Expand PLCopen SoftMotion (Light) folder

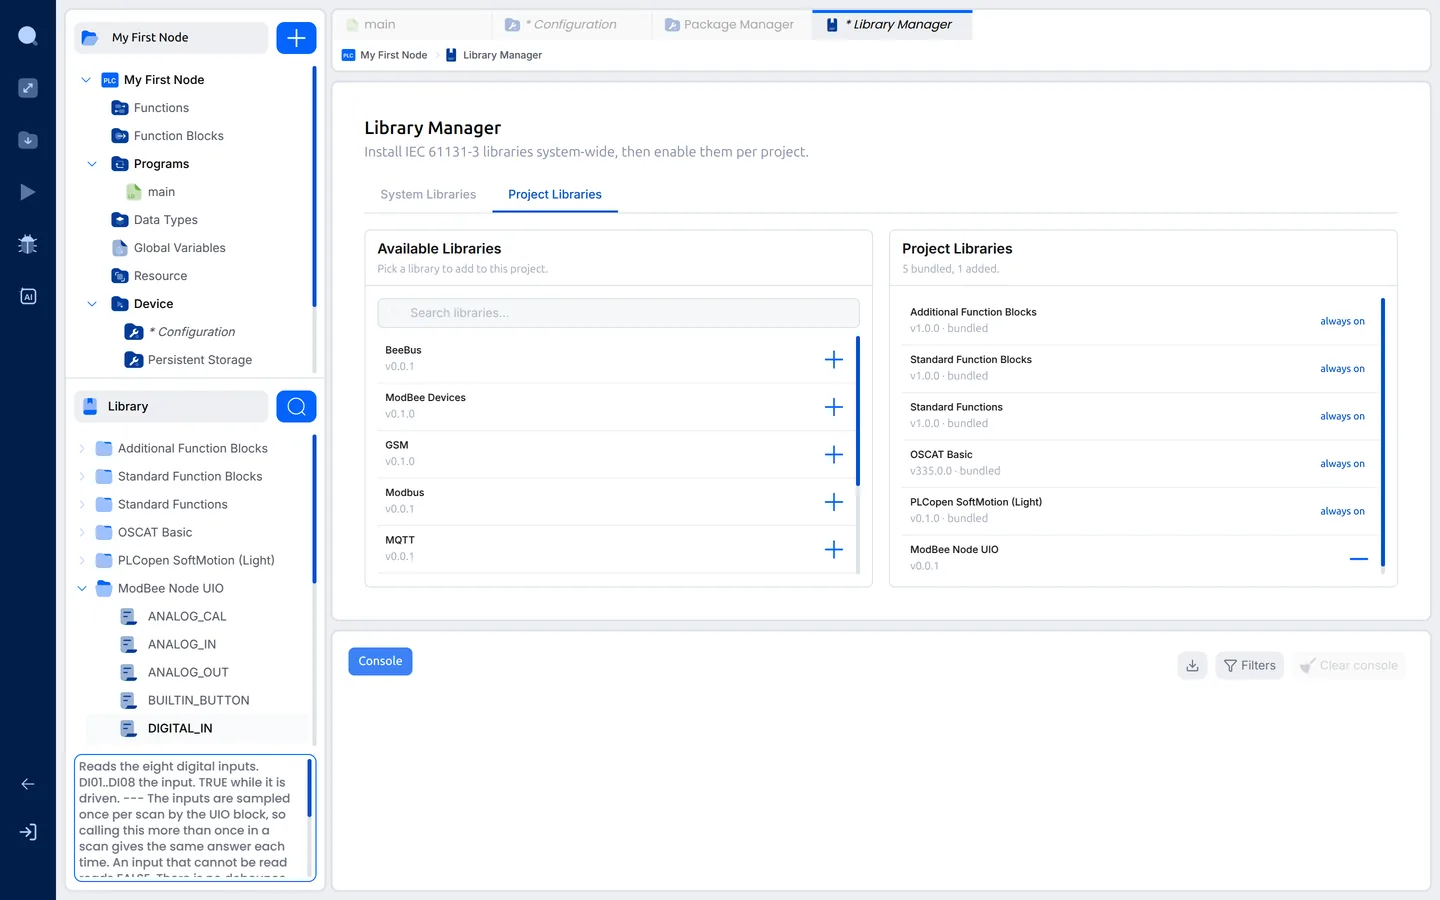(x=82, y=561)
